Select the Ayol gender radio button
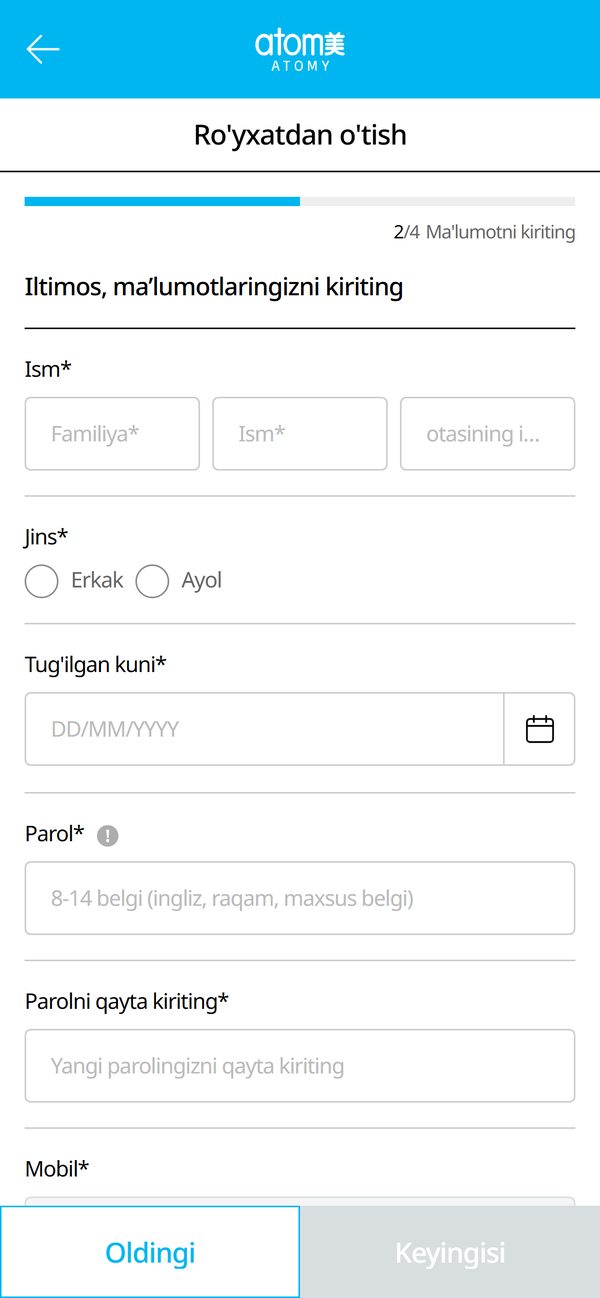 click(152, 581)
